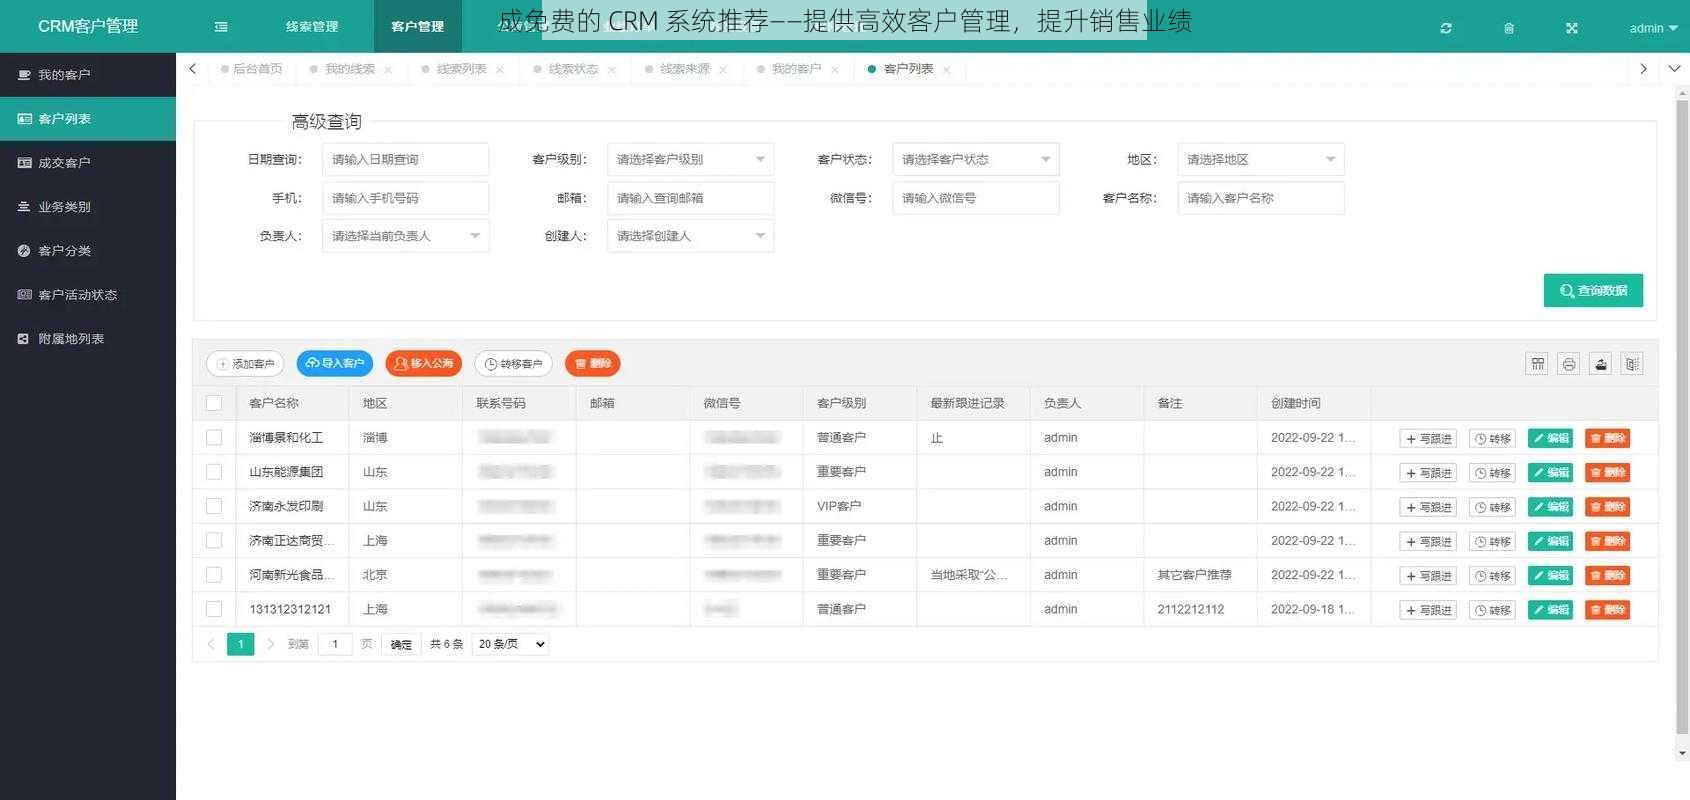Image resolution: width=1690 pixels, height=800 pixels.
Task: Click the print icon above table
Action: 1569,364
